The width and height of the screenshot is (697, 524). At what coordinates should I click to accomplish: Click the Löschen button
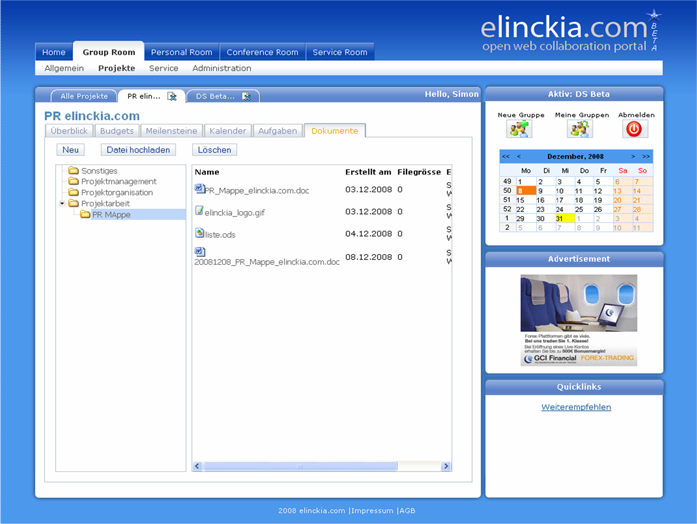point(214,150)
